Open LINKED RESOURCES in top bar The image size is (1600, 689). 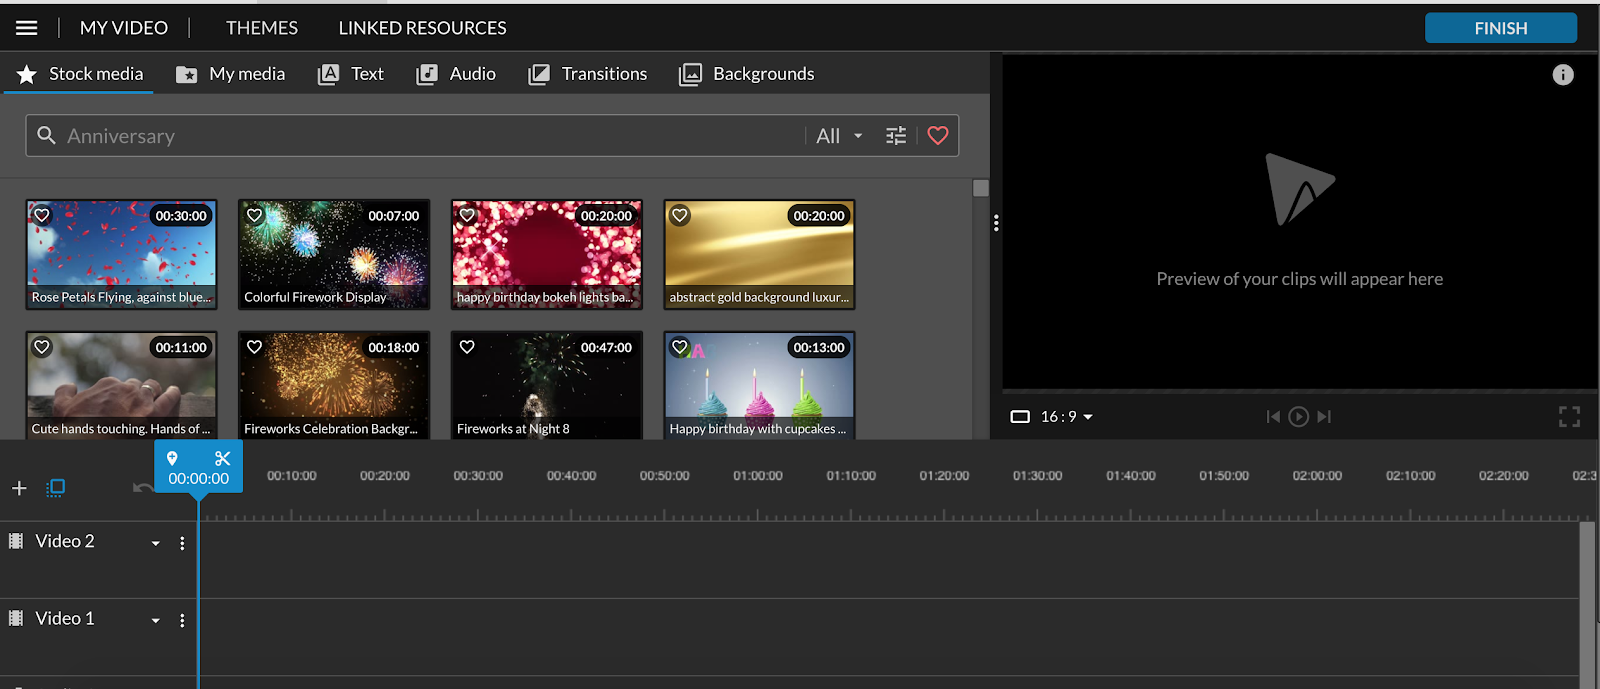click(x=422, y=28)
